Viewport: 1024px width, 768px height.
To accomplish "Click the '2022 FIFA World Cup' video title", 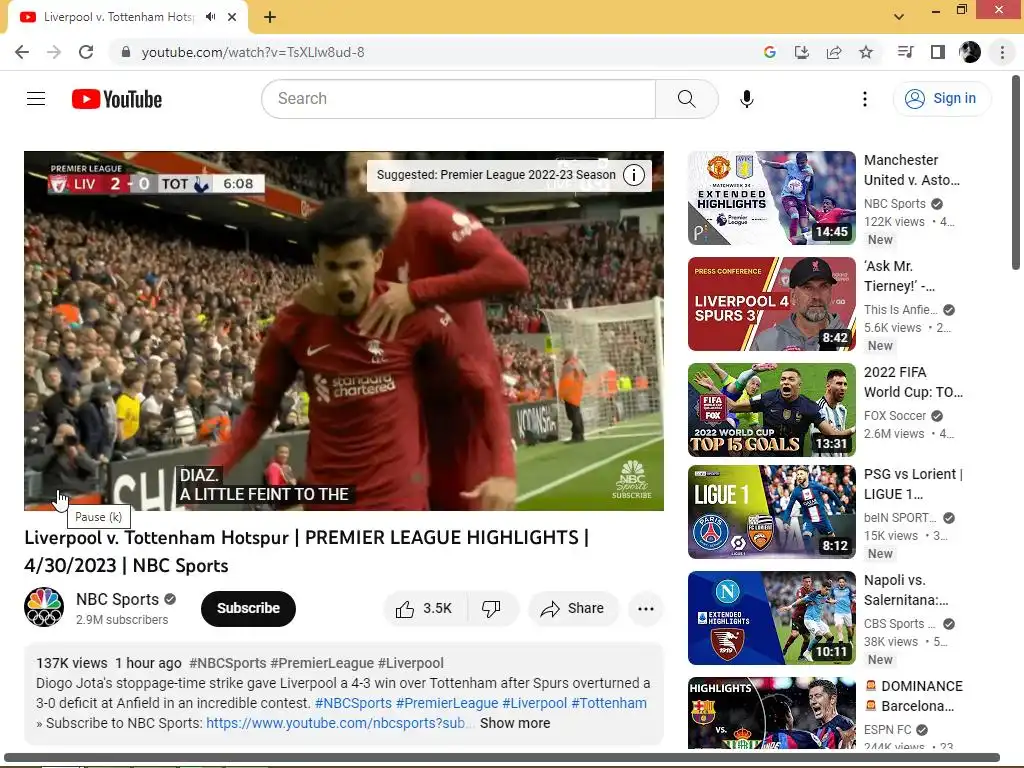I will point(913,382).
